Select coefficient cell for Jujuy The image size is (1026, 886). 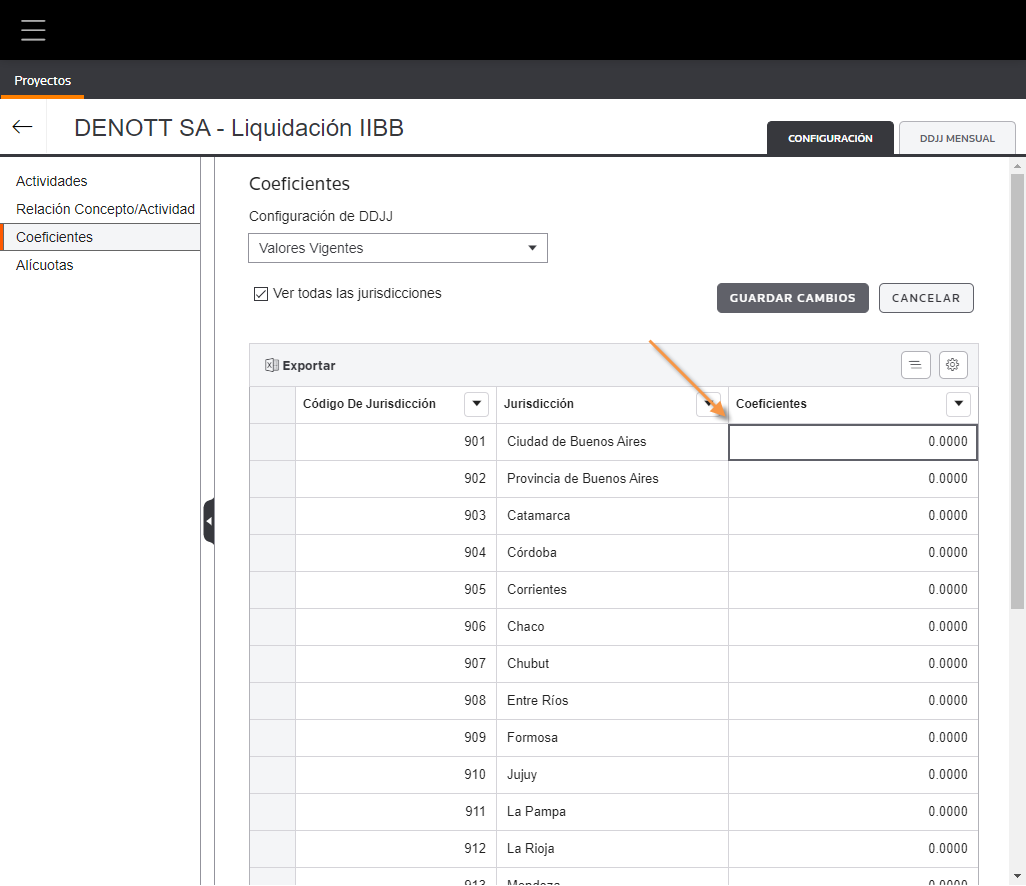(x=853, y=775)
